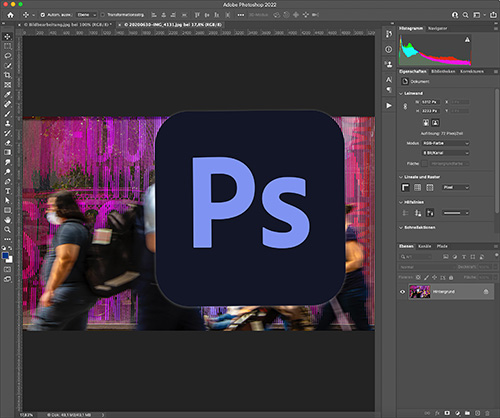Click the background color swatch
500x418 pixels.
[x=10, y=260]
